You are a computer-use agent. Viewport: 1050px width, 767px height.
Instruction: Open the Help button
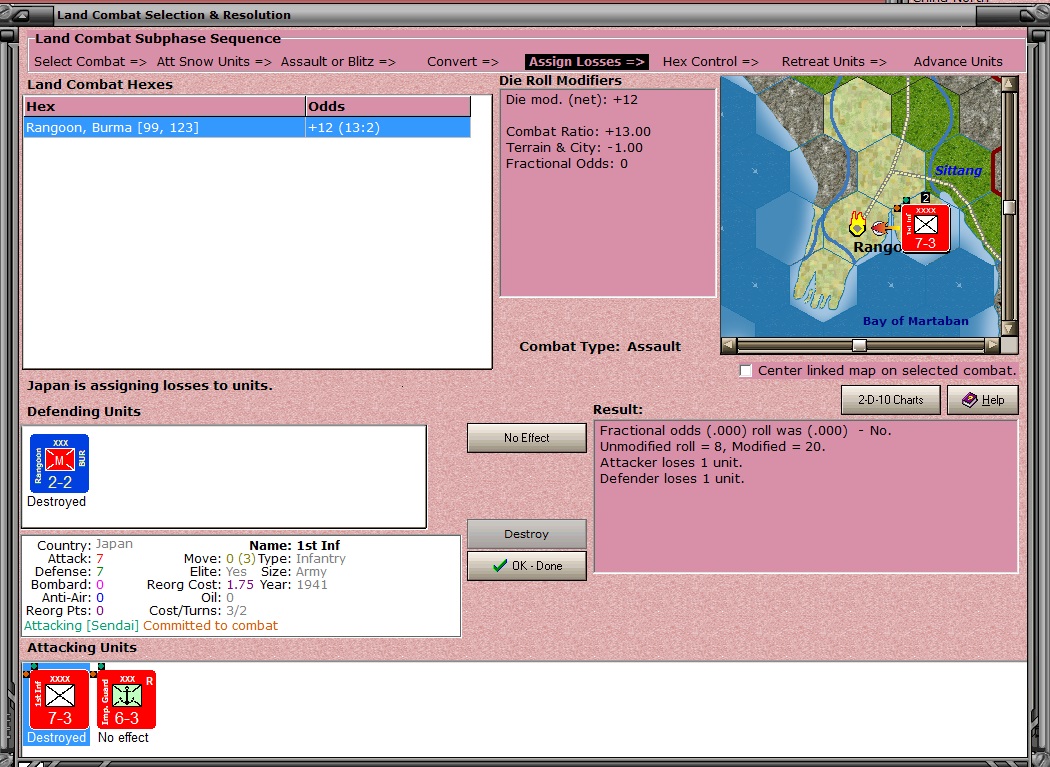click(983, 400)
